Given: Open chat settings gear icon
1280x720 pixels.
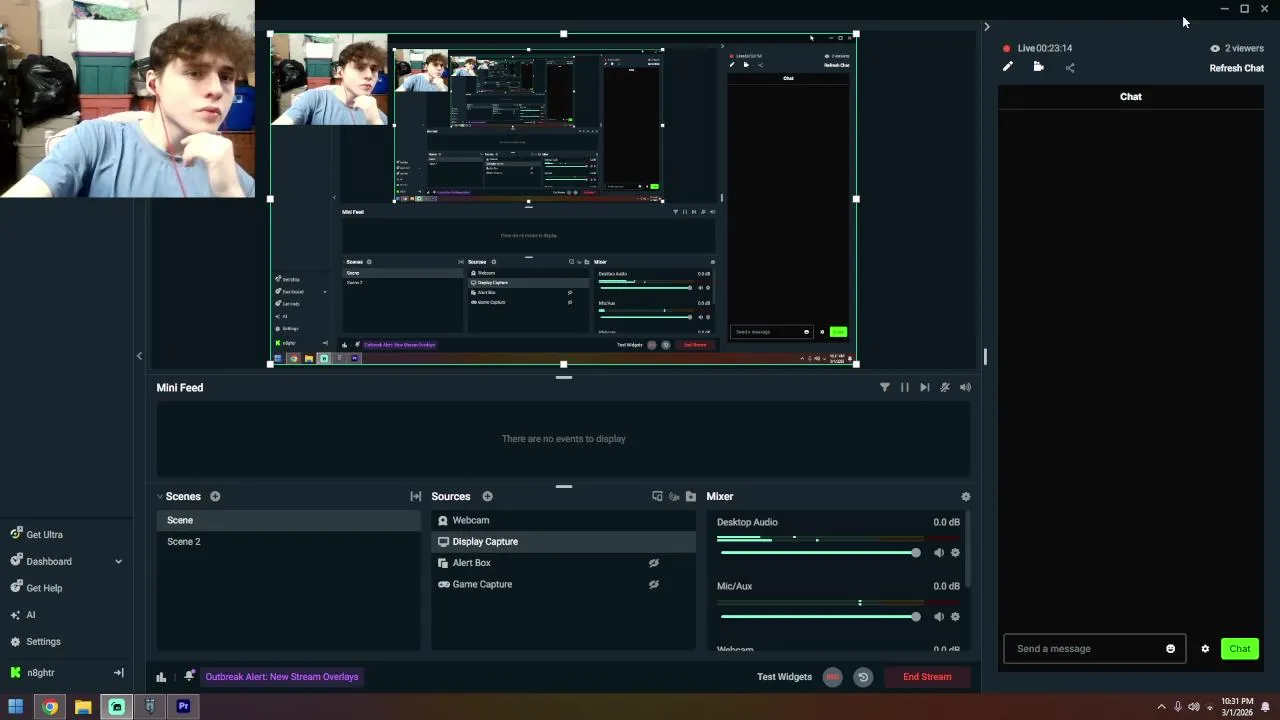Looking at the screenshot, I should coord(1205,649).
